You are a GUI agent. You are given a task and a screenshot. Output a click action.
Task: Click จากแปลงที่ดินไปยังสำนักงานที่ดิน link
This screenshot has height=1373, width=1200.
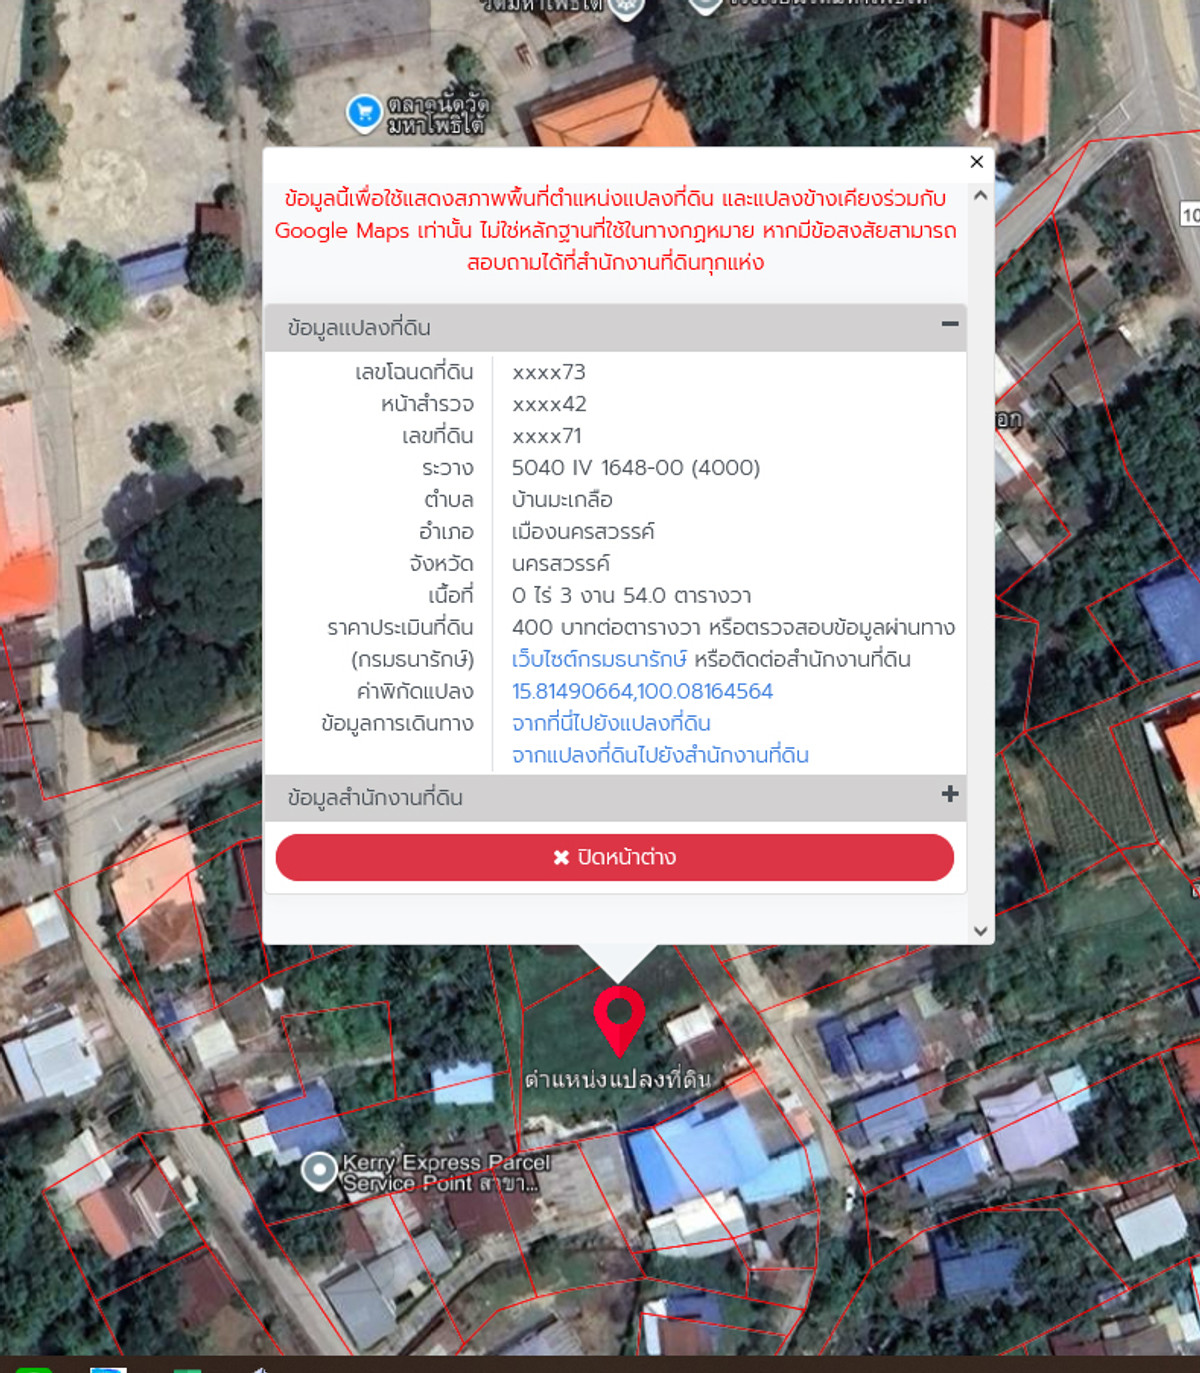[x=660, y=755]
